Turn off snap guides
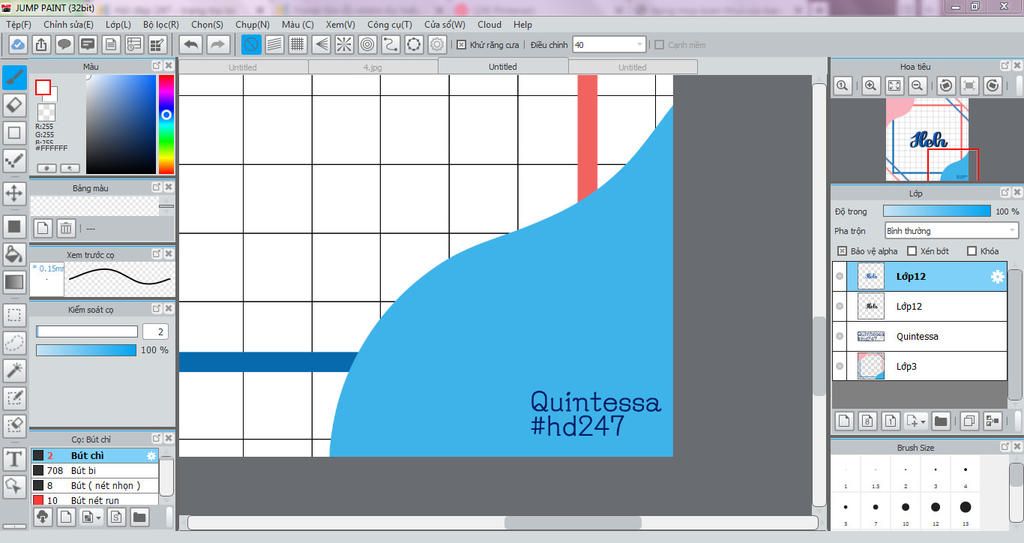The image size is (1024, 543). pos(251,44)
